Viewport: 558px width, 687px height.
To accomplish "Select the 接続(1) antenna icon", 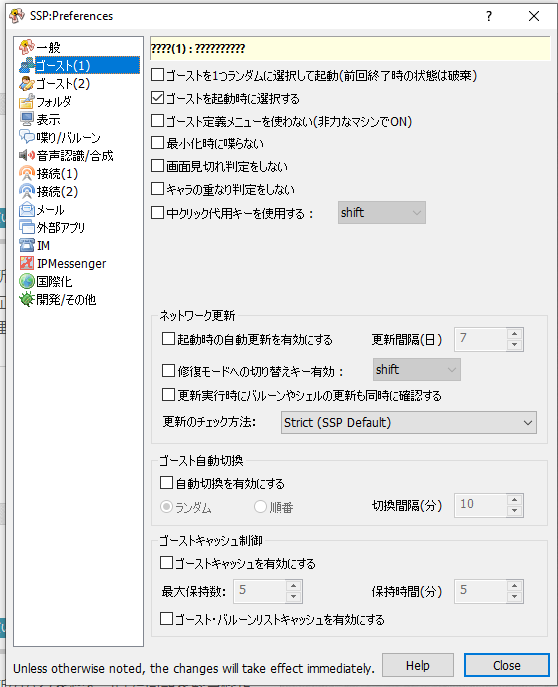I will click(x=27, y=174).
